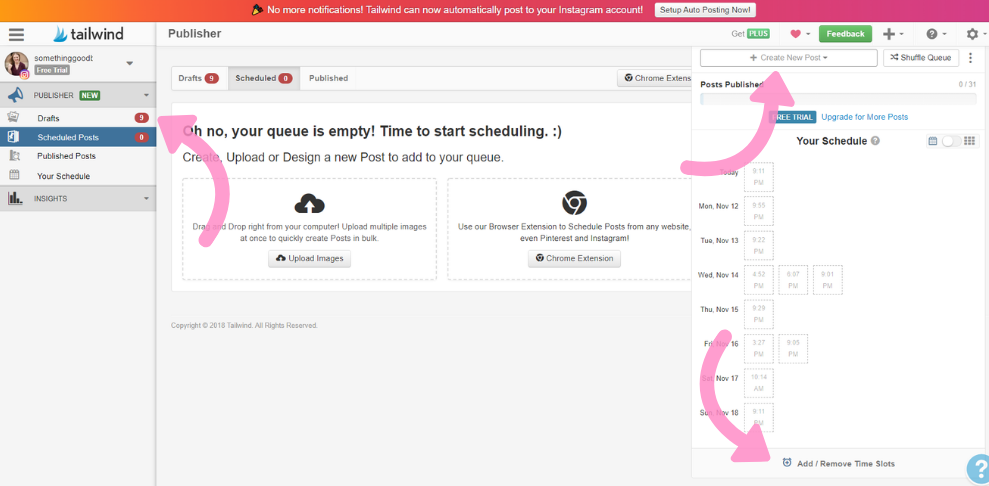Open the hamburger menu icon

(x=16, y=35)
